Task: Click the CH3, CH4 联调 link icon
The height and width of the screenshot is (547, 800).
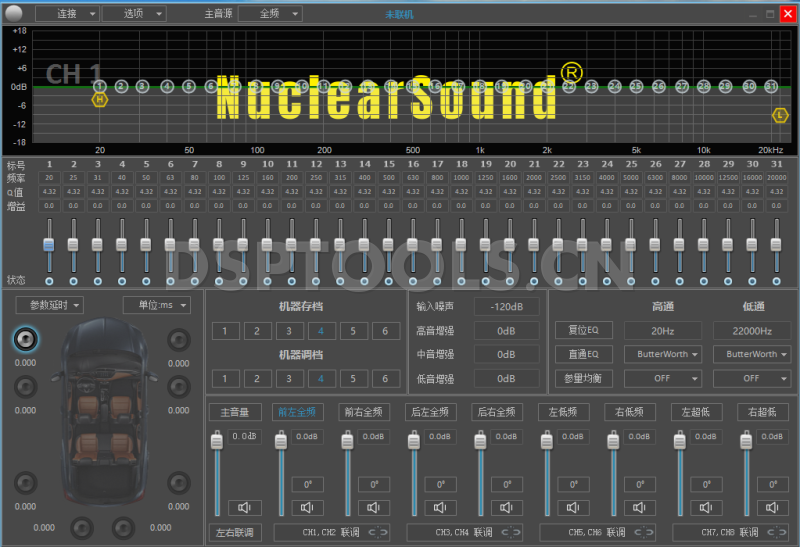Action: (x=511, y=532)
